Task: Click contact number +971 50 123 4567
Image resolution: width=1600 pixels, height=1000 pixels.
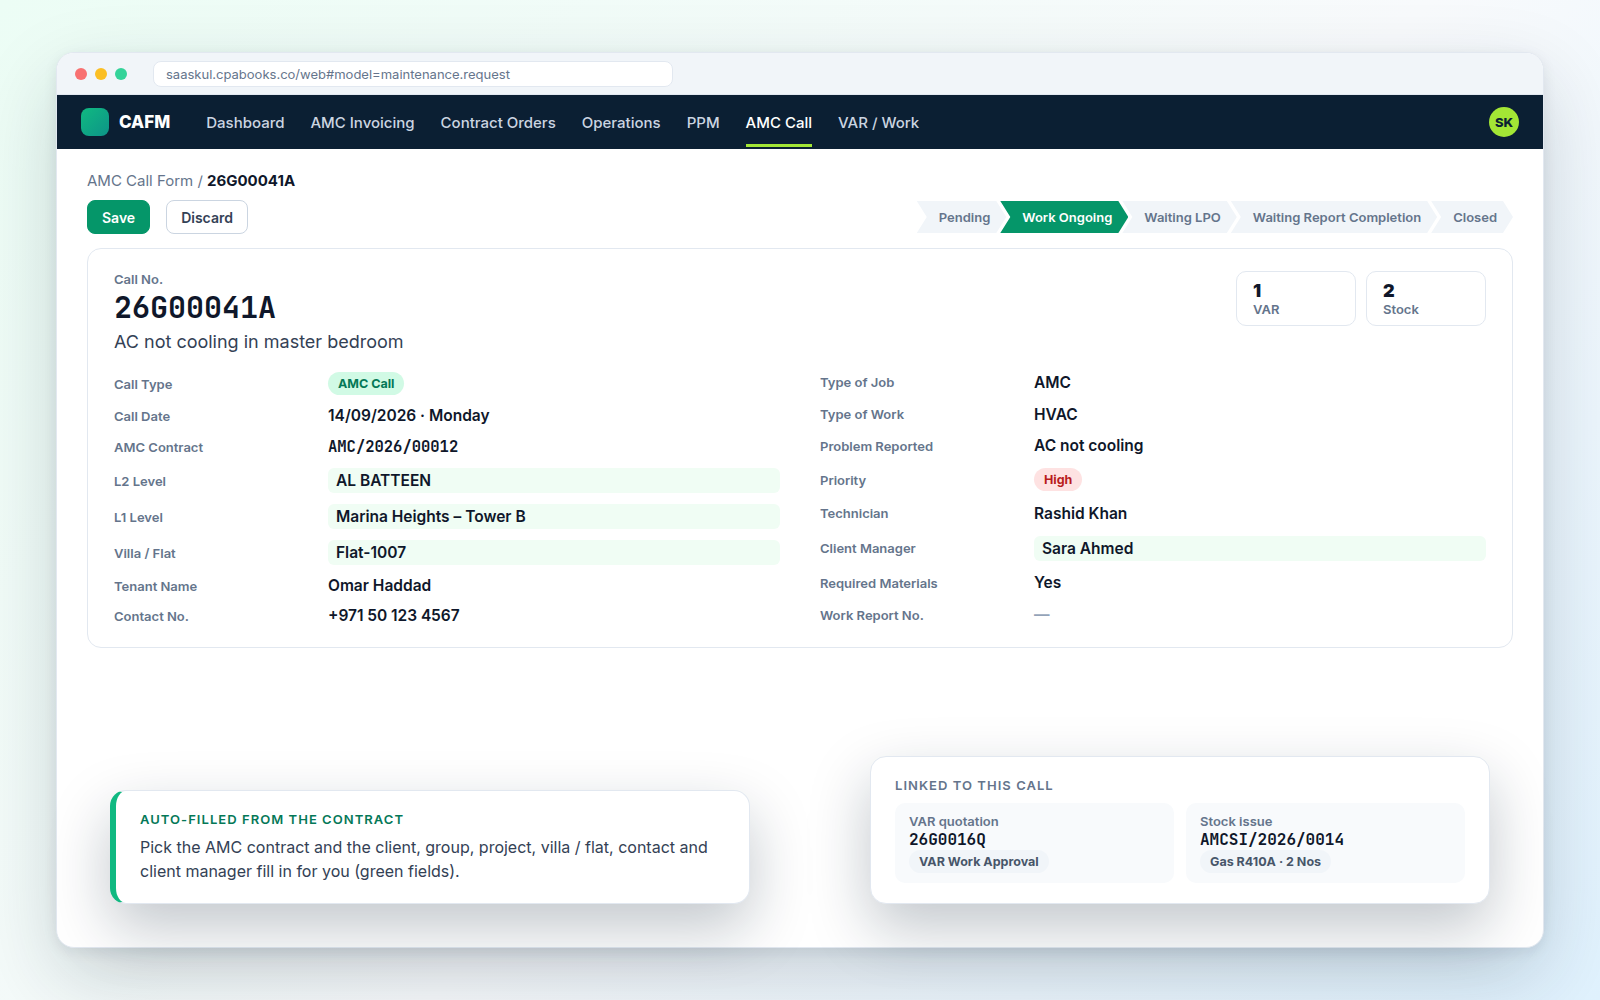Action: tap(394, 615)
